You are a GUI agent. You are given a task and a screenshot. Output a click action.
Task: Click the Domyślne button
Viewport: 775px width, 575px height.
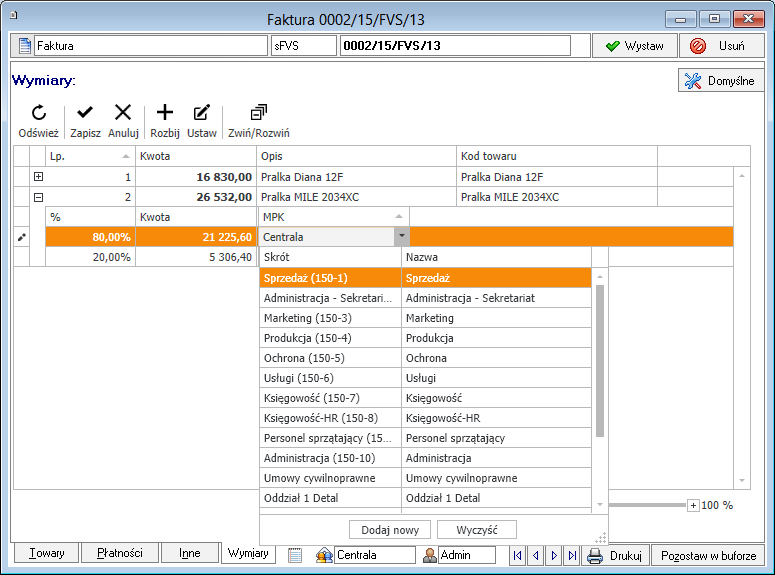721,81
